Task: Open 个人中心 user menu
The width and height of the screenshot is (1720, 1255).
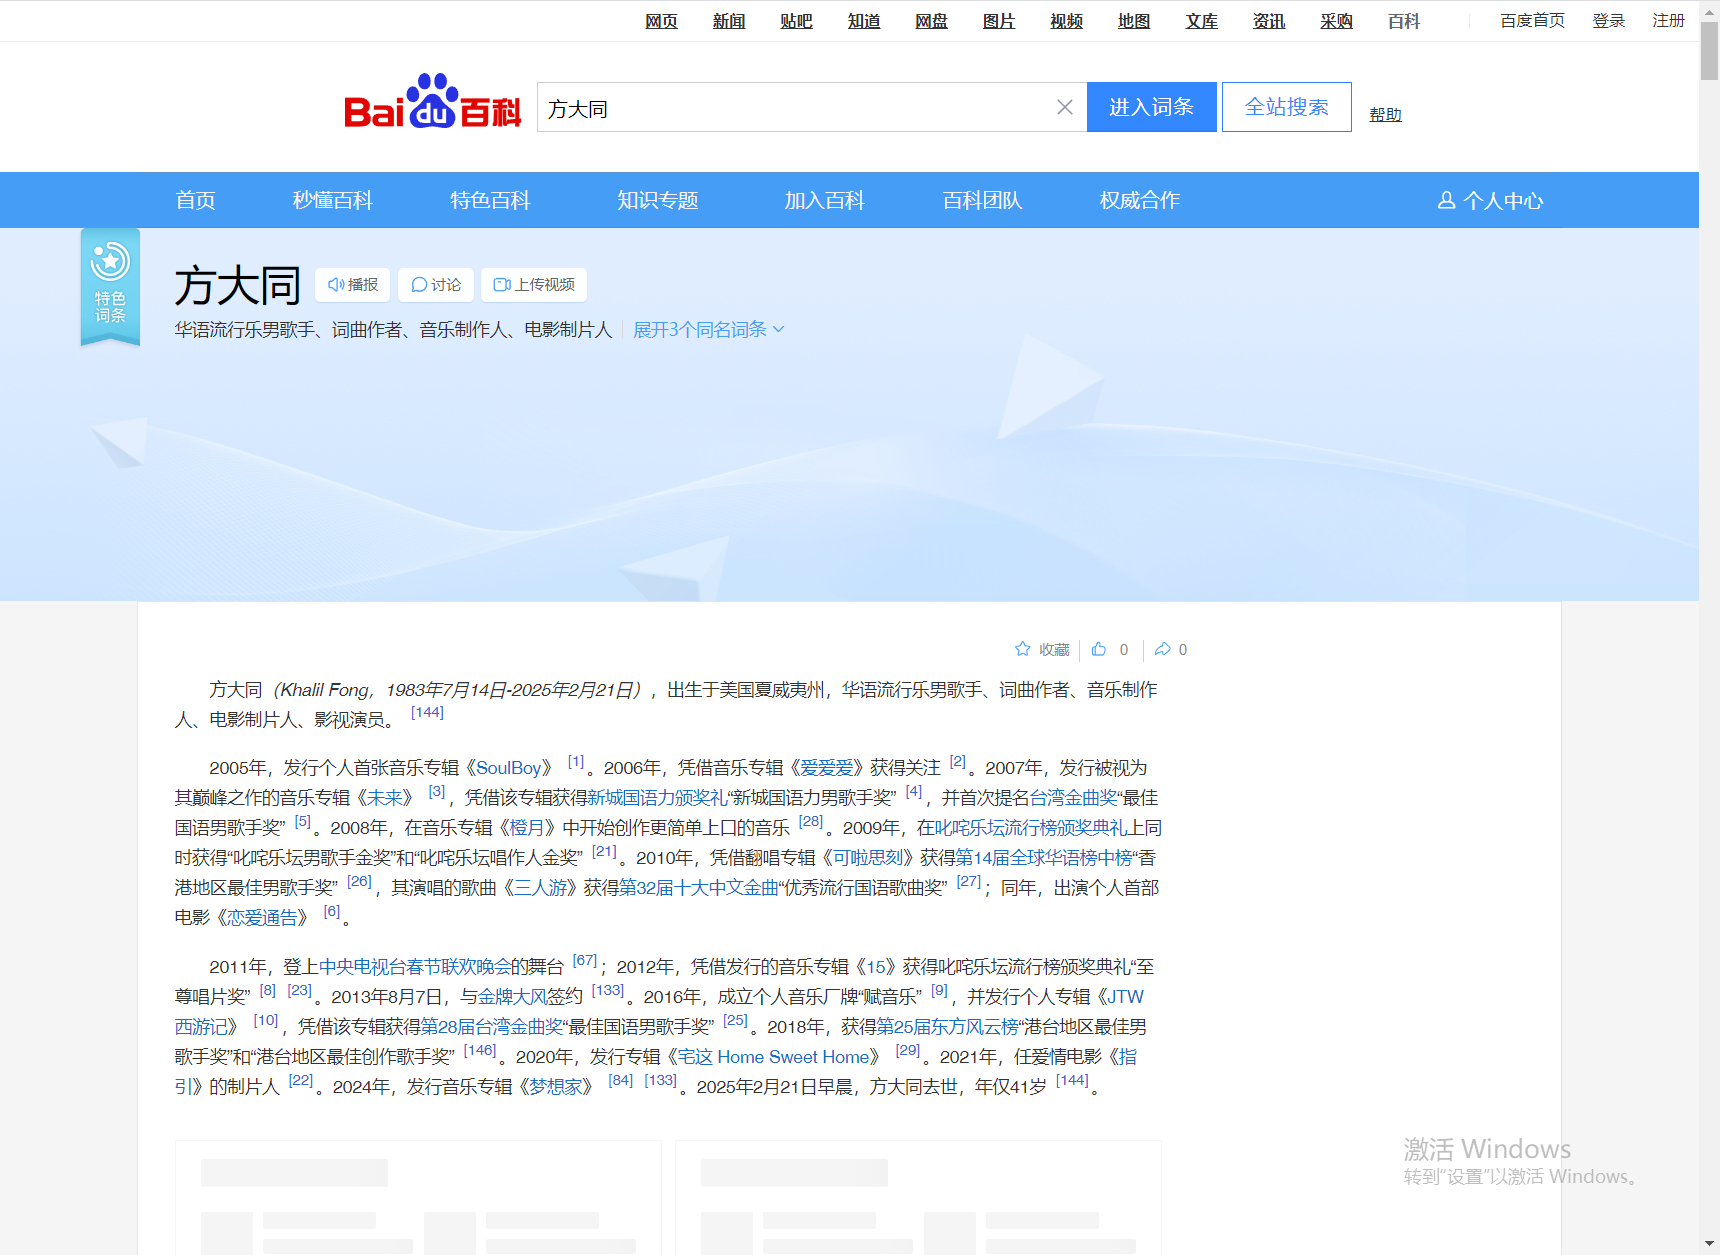Action: click(1490, 200)
